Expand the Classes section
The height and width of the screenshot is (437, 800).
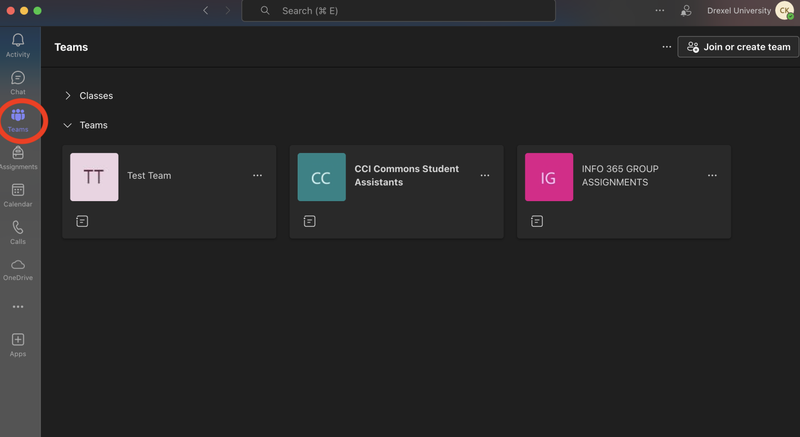click(68, 96)
